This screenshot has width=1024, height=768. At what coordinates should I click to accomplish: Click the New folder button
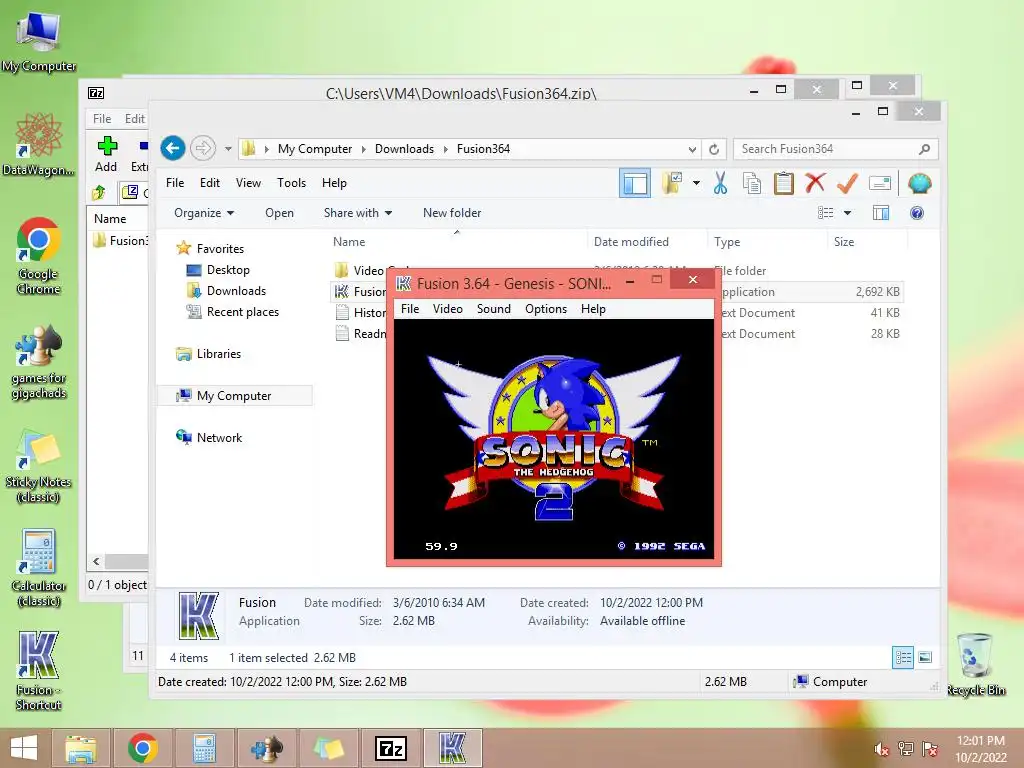click(452, 213)
